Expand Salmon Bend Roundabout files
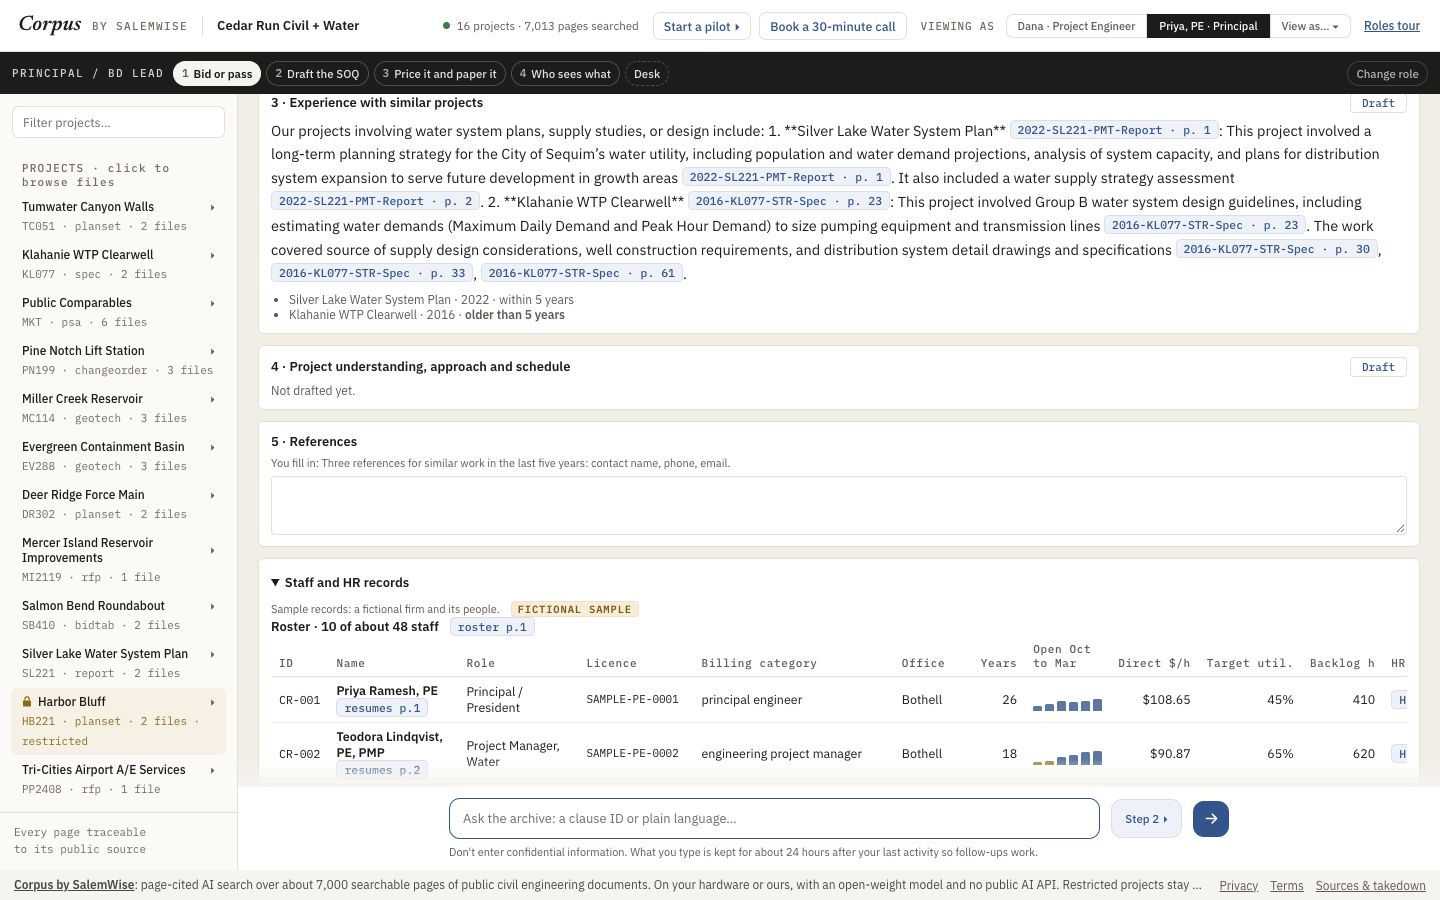The image size is (1440, 900). point(212,606)
